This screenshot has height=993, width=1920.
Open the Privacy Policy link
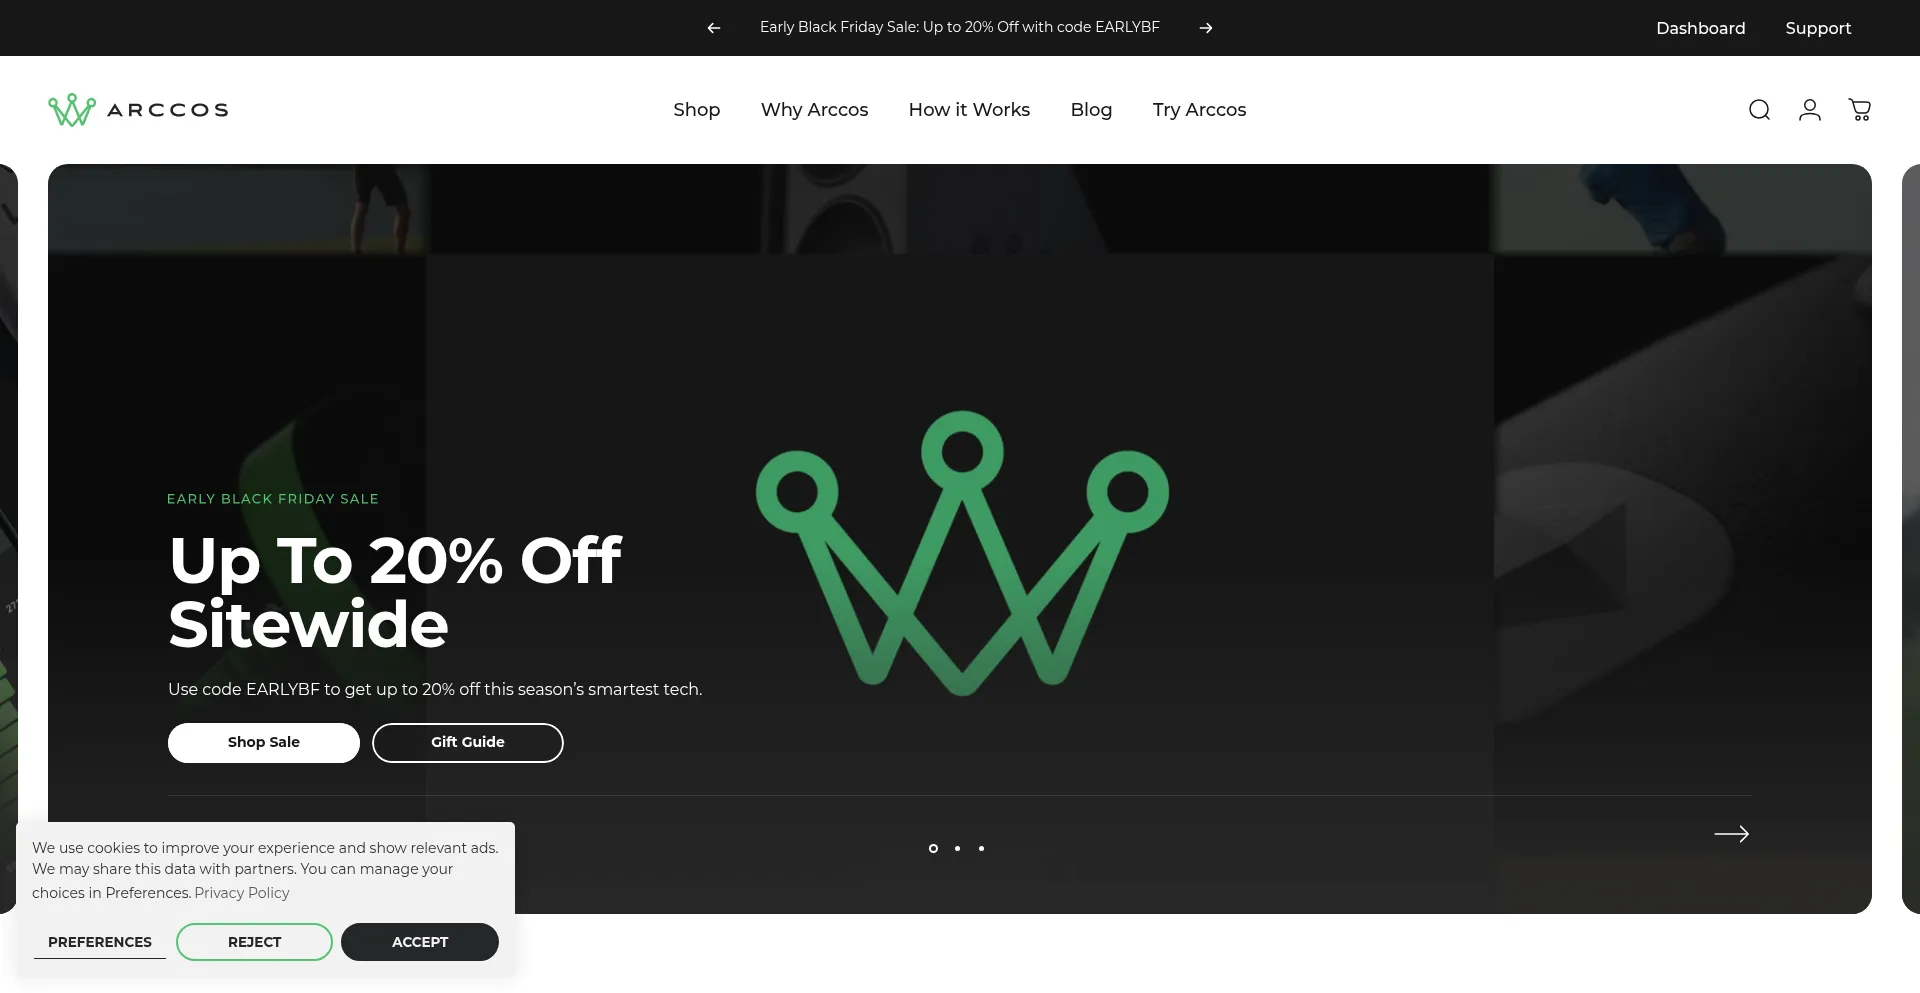point(242,893)
